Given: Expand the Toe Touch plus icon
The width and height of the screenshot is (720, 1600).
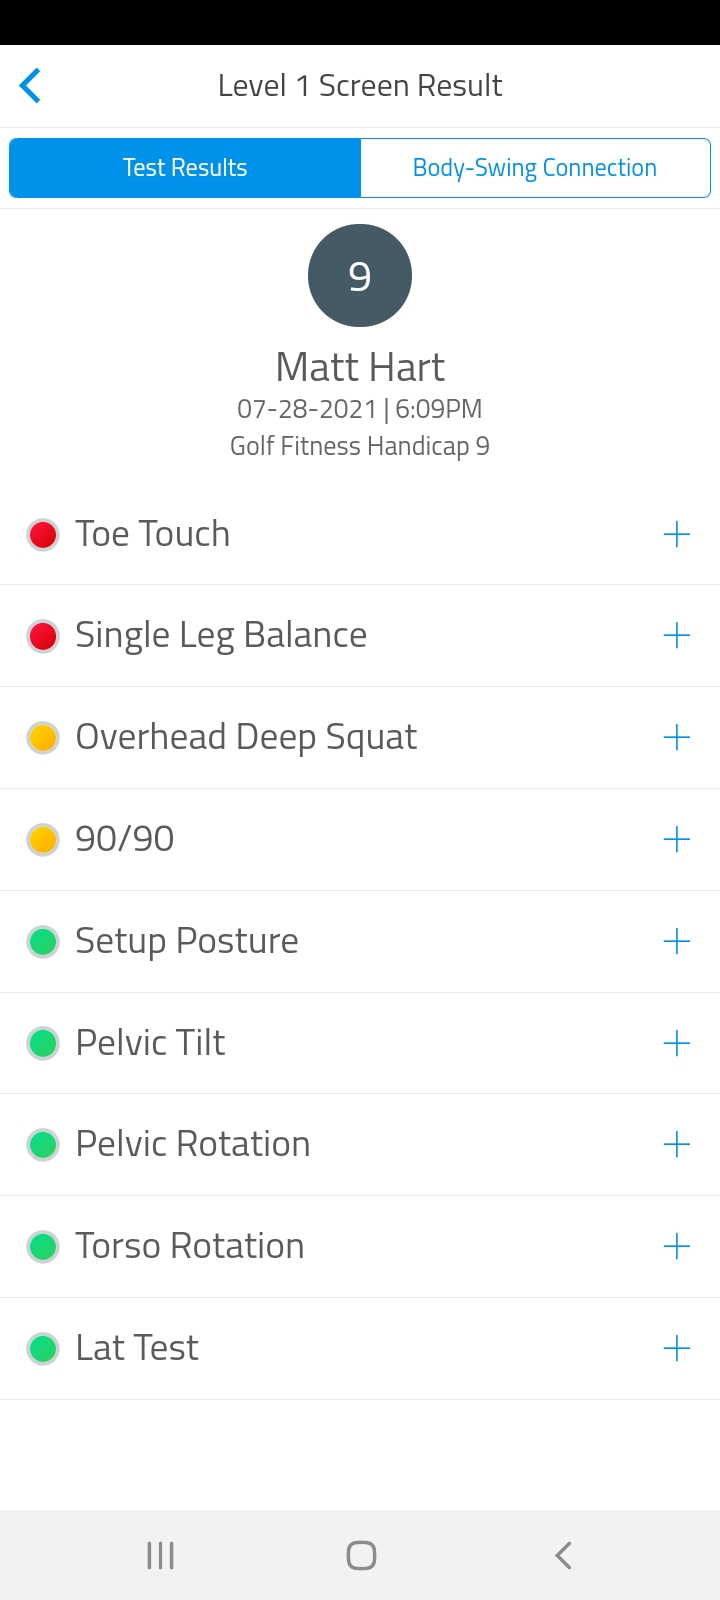Looking at the screenshot, I should pyautogui.click(x=677, y=534).
